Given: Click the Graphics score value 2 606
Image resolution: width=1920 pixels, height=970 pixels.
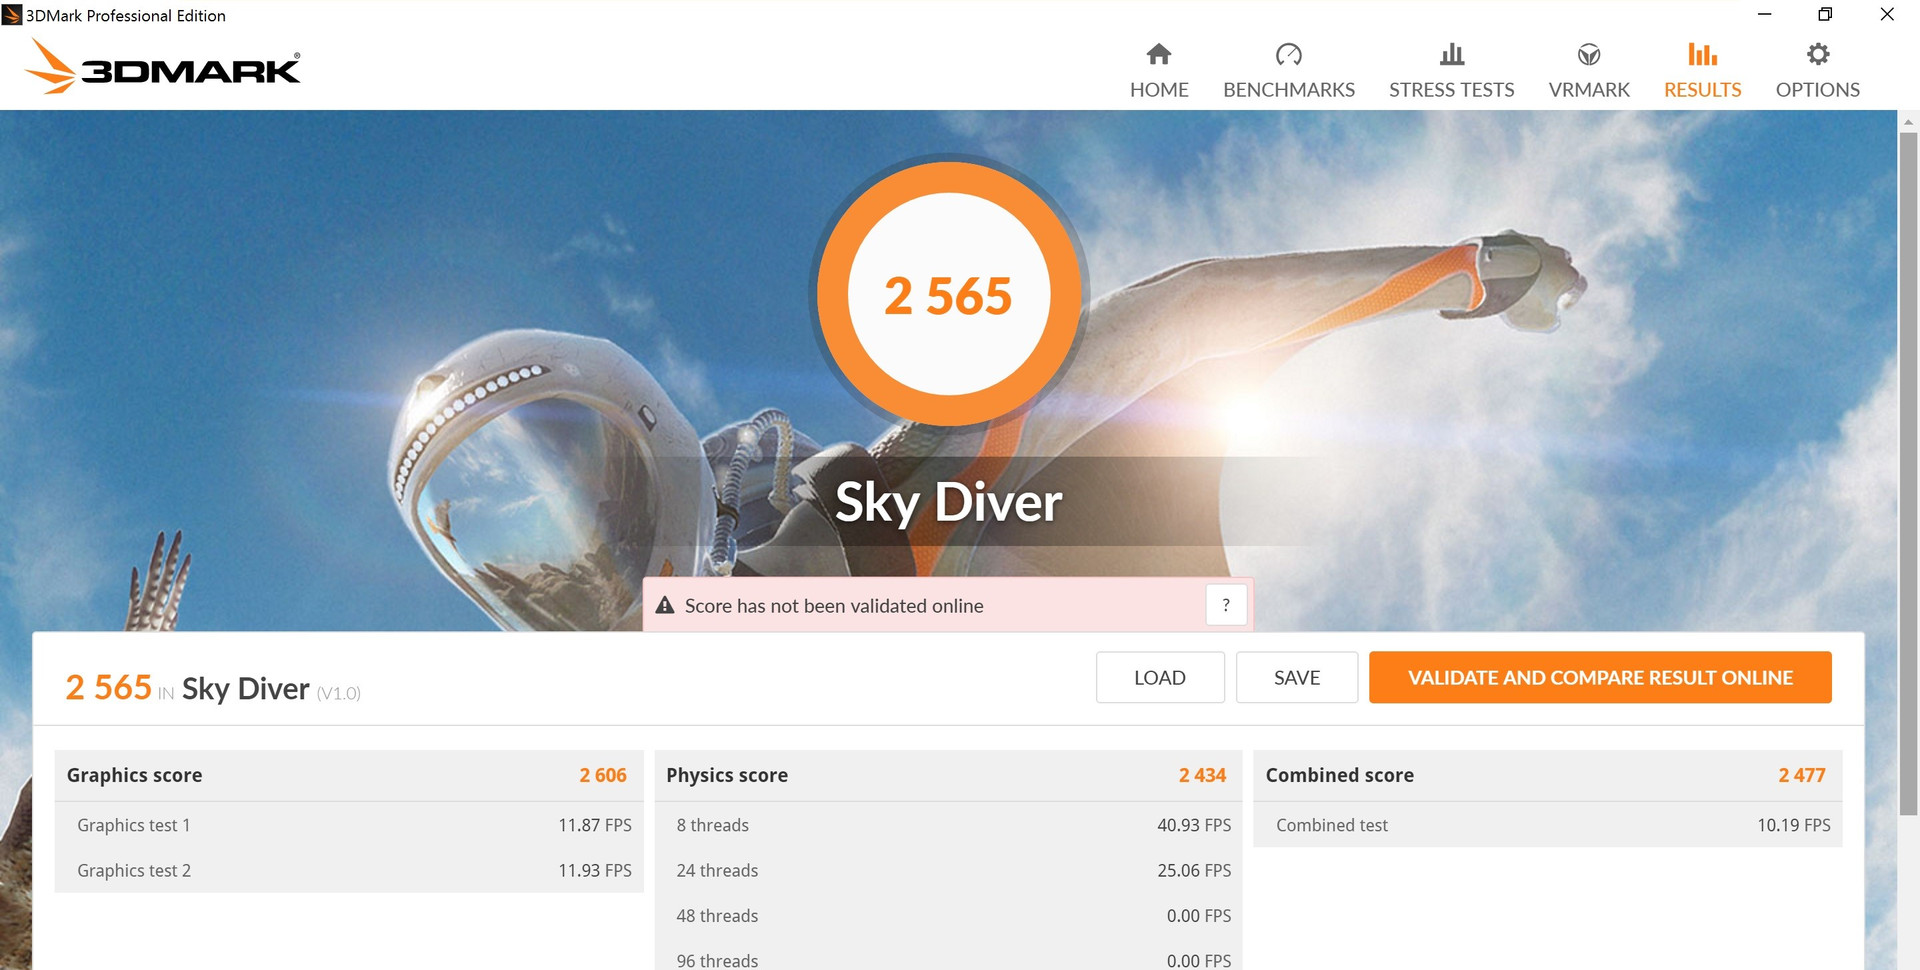Looking at the screenshot, I should [x=603, y=775].
